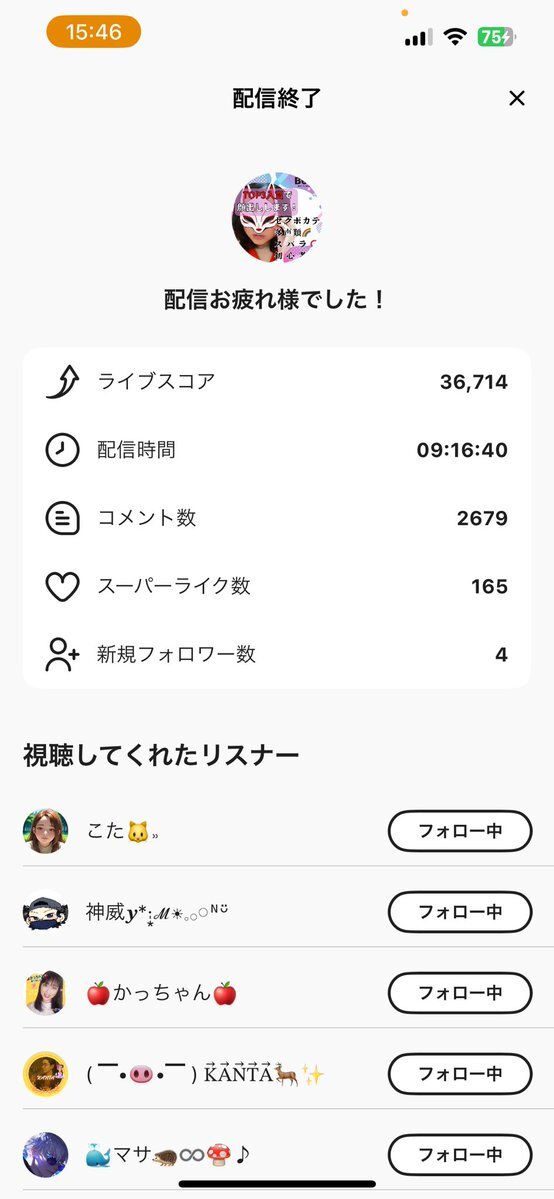
Task: Close the 配信終了 screen with the X
Action: 517,98
